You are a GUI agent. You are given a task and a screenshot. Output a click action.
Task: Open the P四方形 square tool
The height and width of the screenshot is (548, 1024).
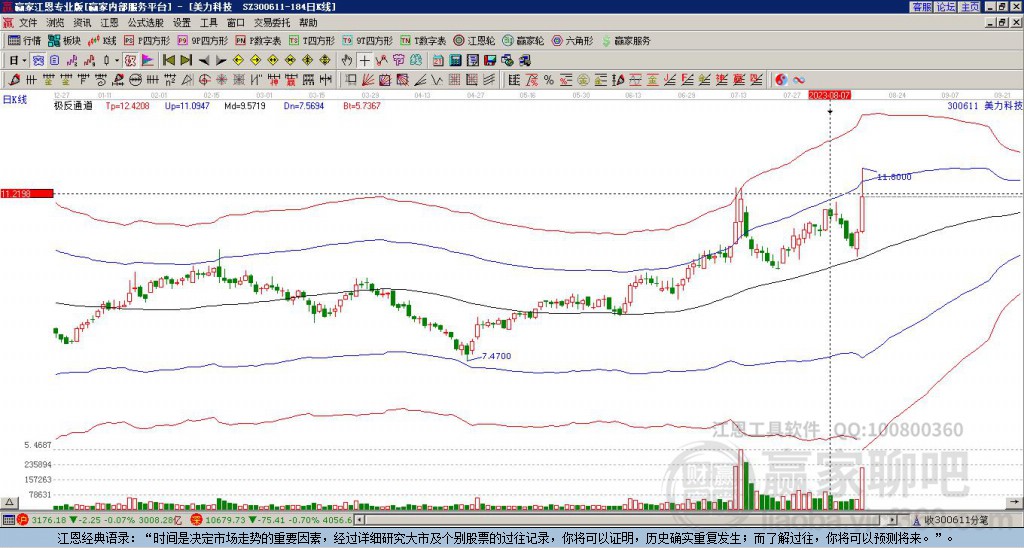click(148, 40)
